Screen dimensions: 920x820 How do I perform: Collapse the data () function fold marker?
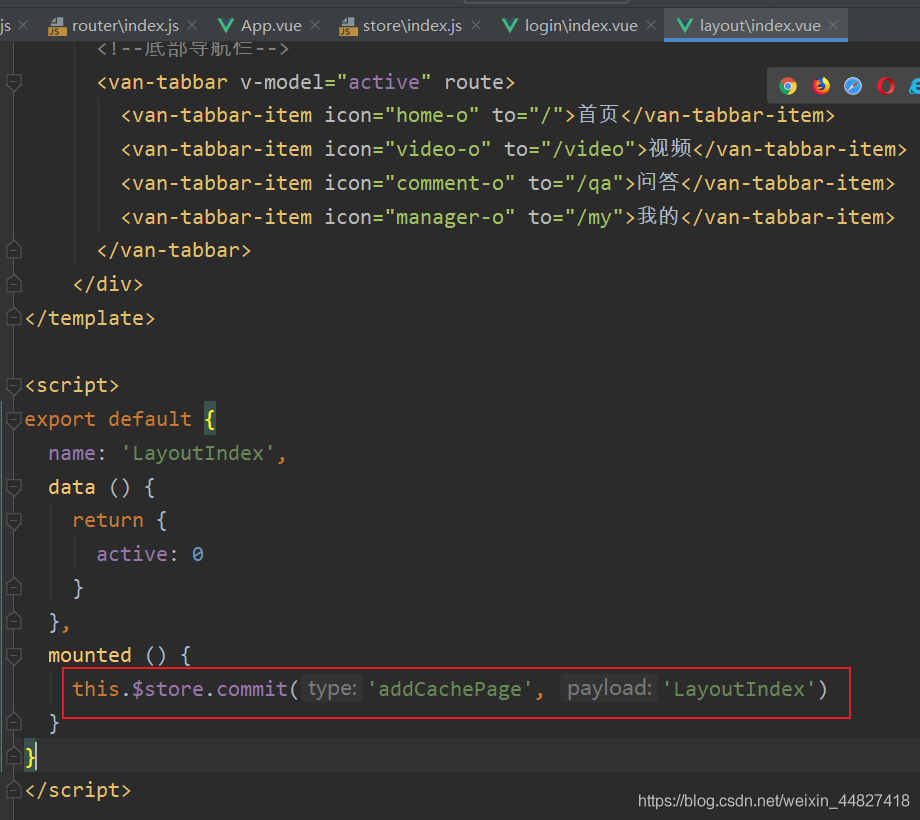(x=13, y=487)
